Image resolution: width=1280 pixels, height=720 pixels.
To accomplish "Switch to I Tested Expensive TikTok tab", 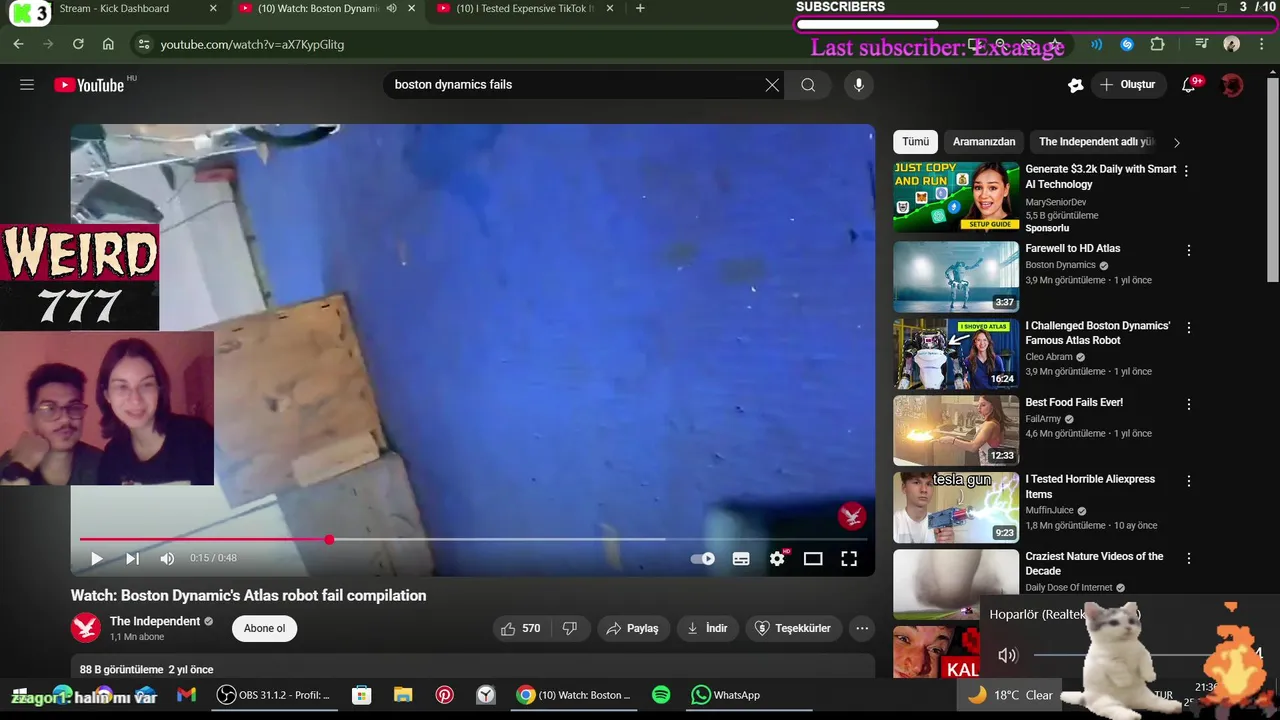I will tap(524, 8).
